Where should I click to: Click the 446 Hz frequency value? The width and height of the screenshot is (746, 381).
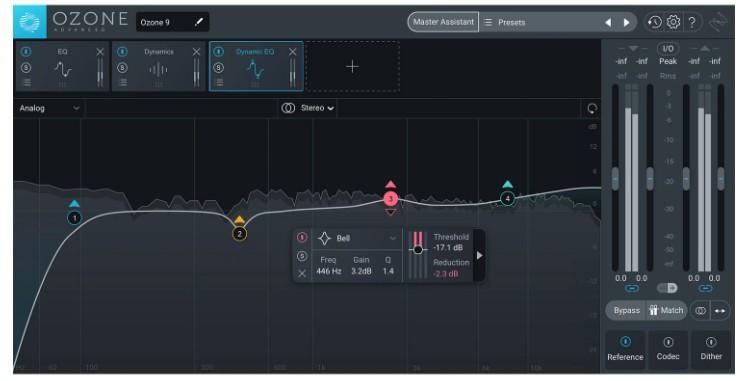tap(329, 271)
